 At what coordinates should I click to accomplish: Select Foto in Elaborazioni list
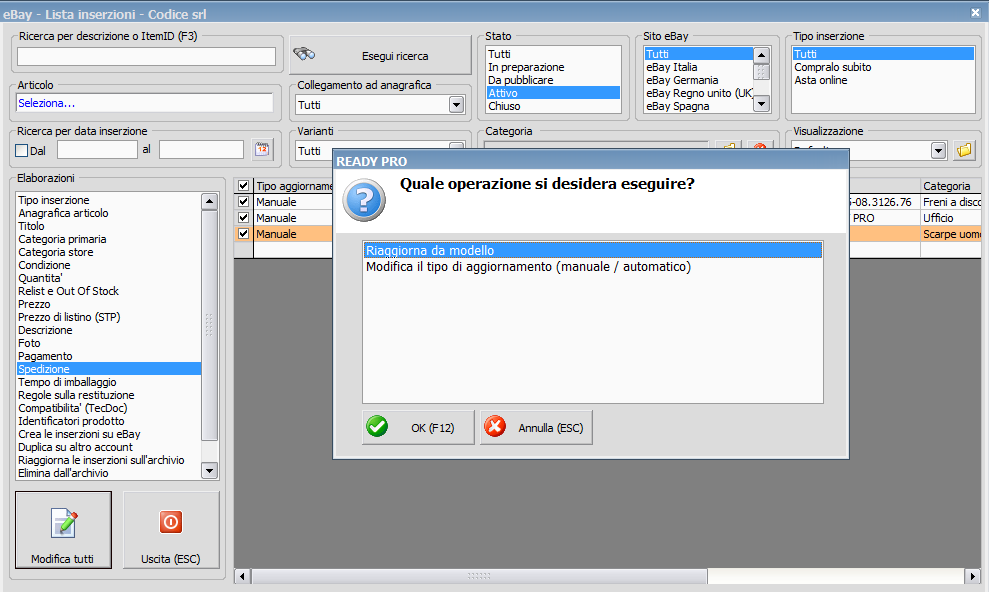coord(108,343)
